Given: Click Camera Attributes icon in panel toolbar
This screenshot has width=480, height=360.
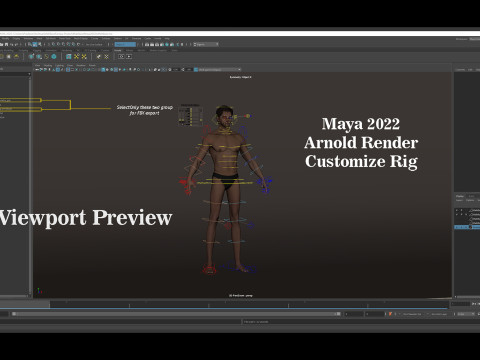Looking at the screenshot, I should pos(45,69).
